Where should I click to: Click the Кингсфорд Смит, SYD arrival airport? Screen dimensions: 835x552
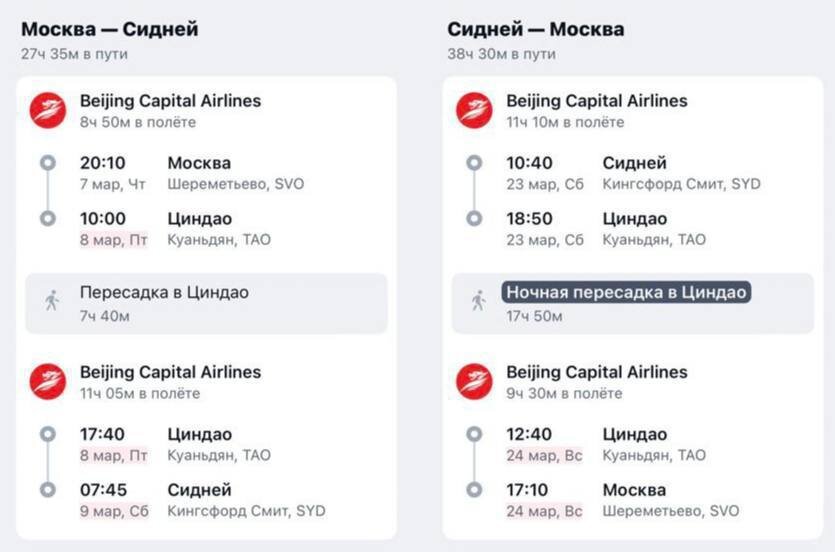[247, 511]
